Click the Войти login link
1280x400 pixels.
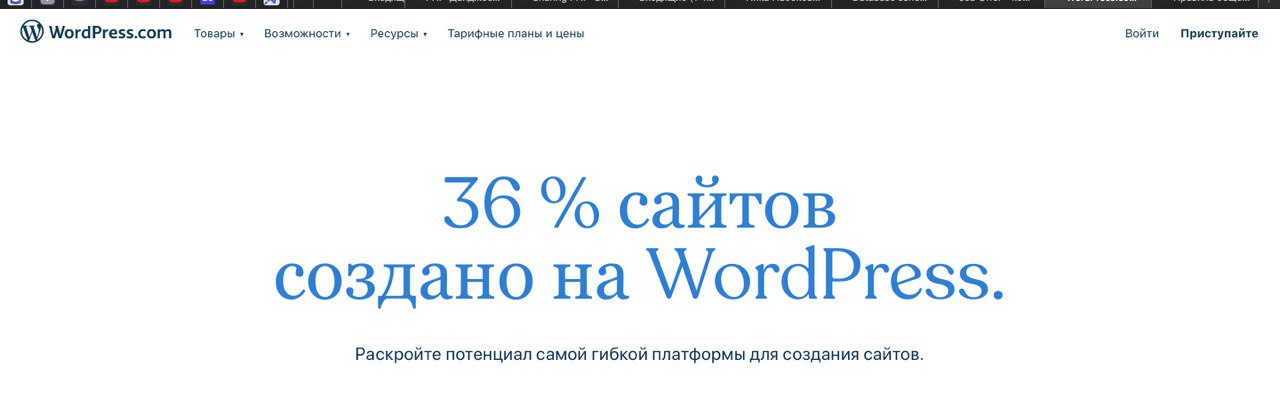click(x=1142, y=33)
